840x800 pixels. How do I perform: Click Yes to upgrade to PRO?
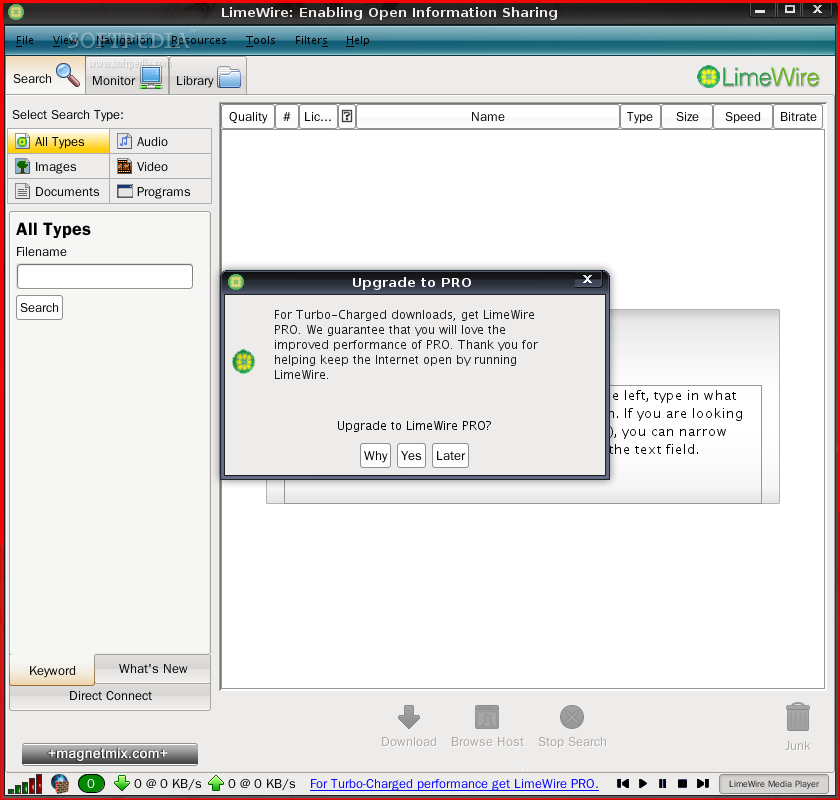(411, 455)
